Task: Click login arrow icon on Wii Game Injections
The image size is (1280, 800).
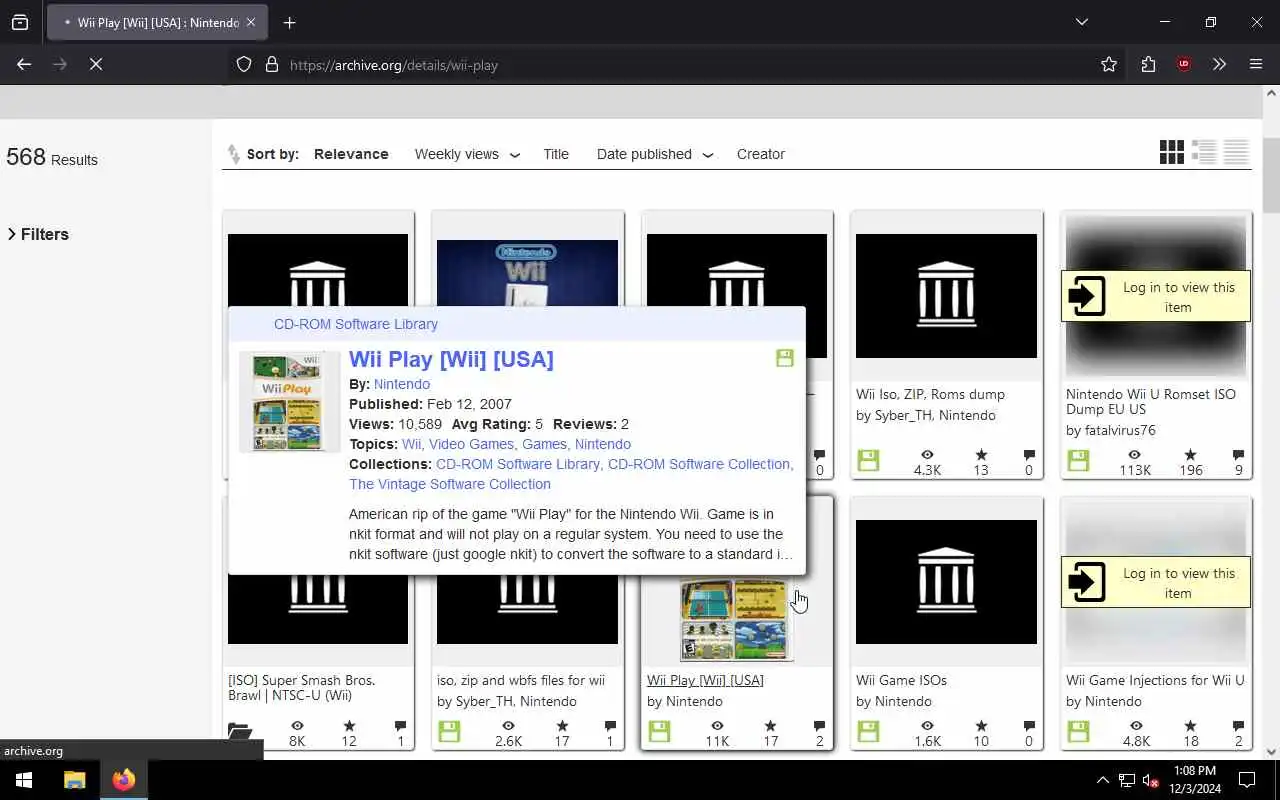Action: point(1086,582)
